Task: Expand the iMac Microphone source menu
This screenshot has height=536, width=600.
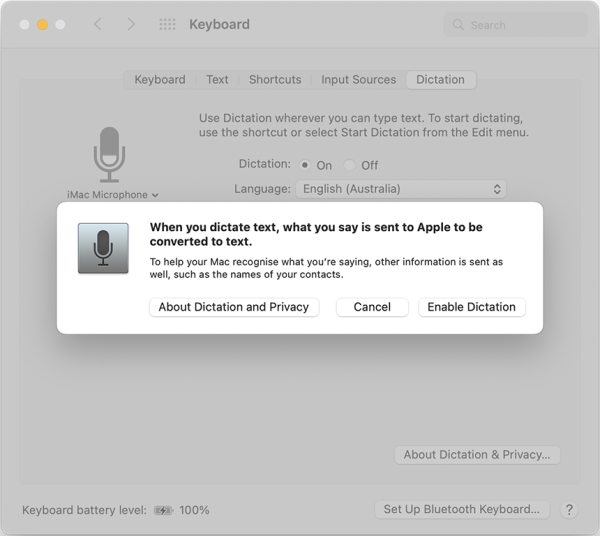Action: pyautogui.click(x=112, y=195)
